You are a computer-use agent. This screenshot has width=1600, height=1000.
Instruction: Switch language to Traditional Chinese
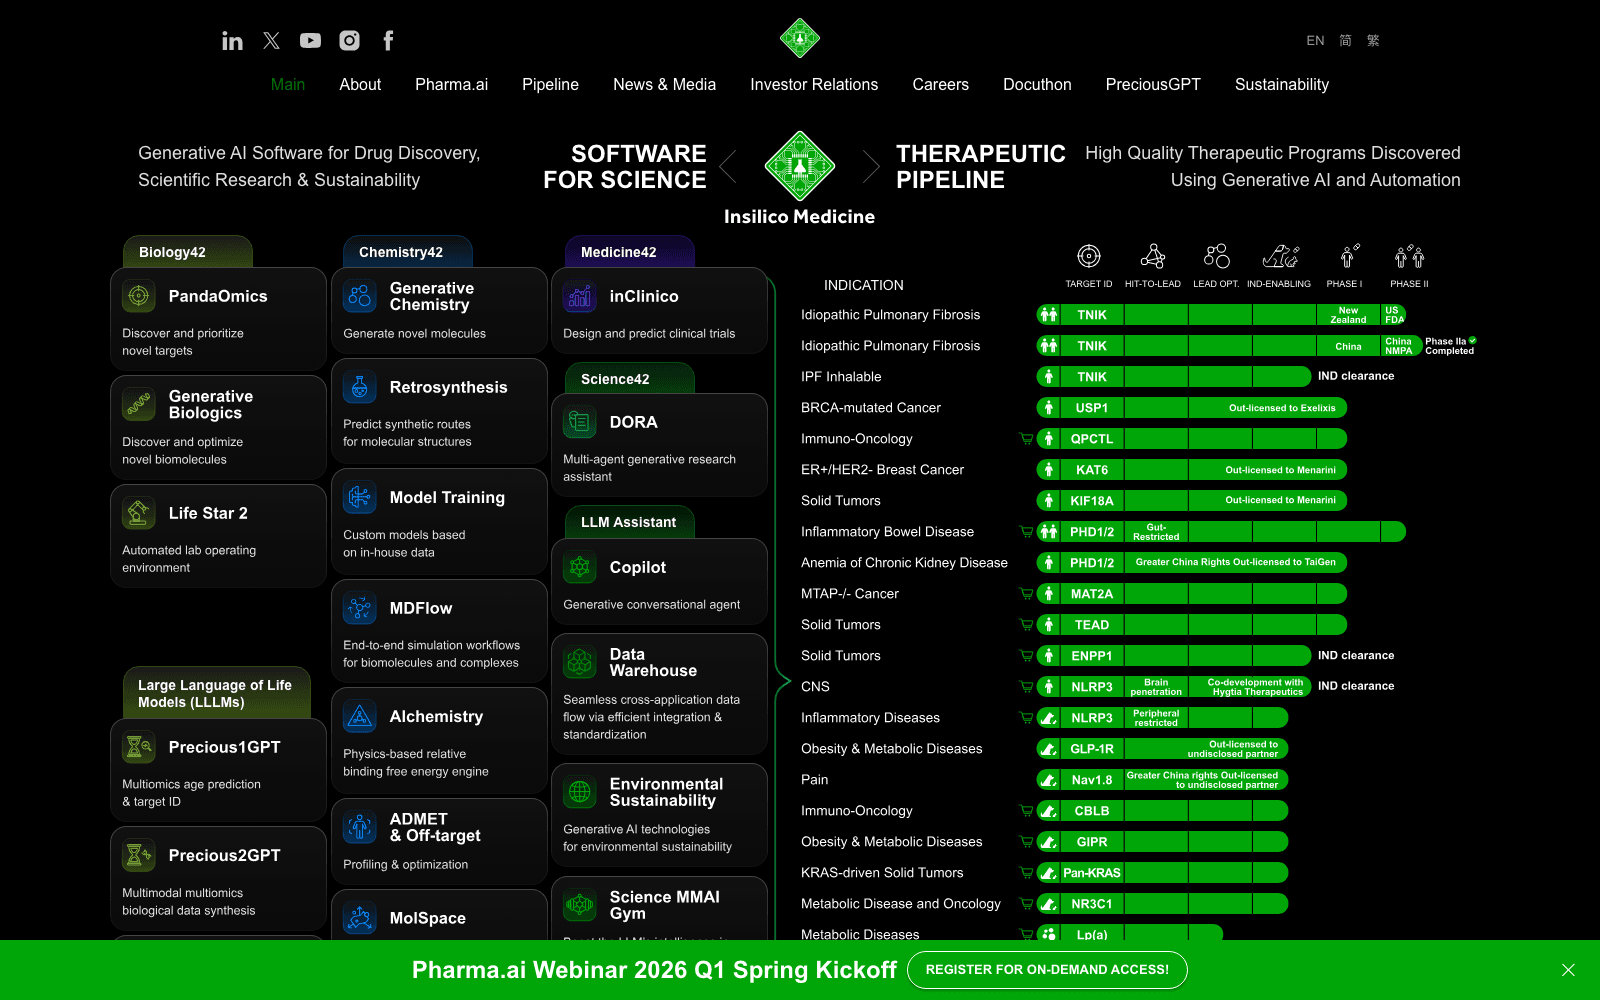pyautogui.click(x=1373, y=41)
